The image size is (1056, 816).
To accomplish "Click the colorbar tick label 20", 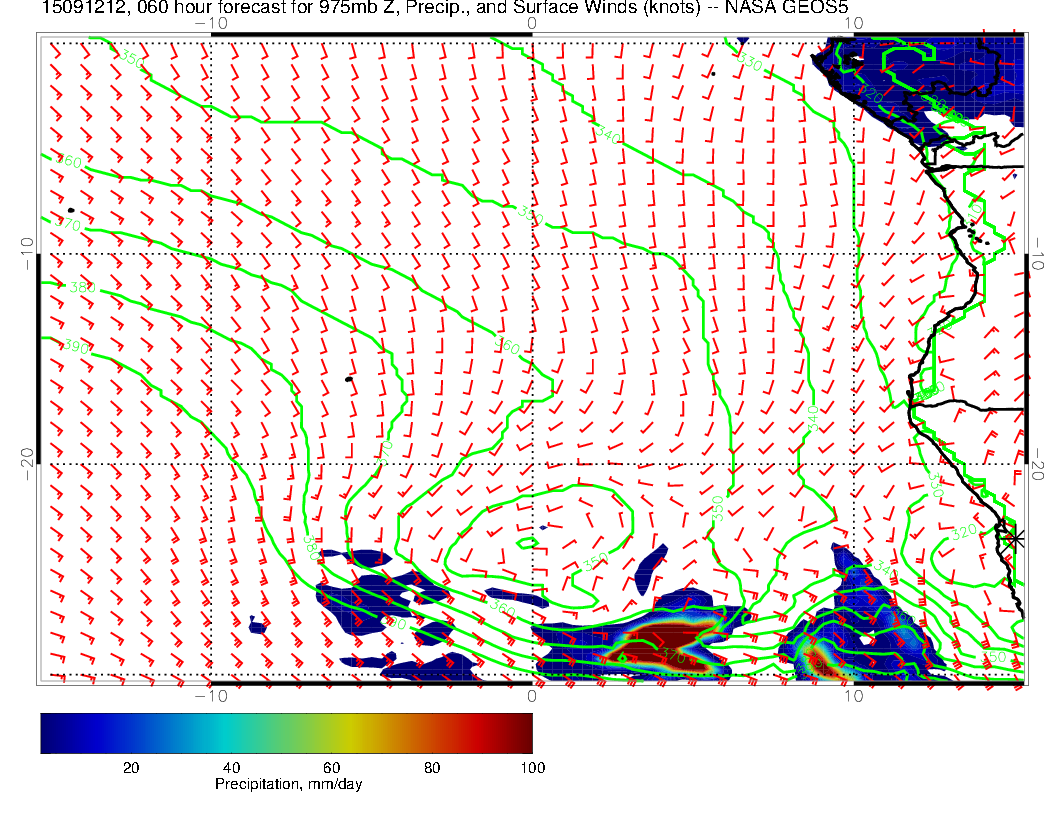I will [x=130, y=767].
